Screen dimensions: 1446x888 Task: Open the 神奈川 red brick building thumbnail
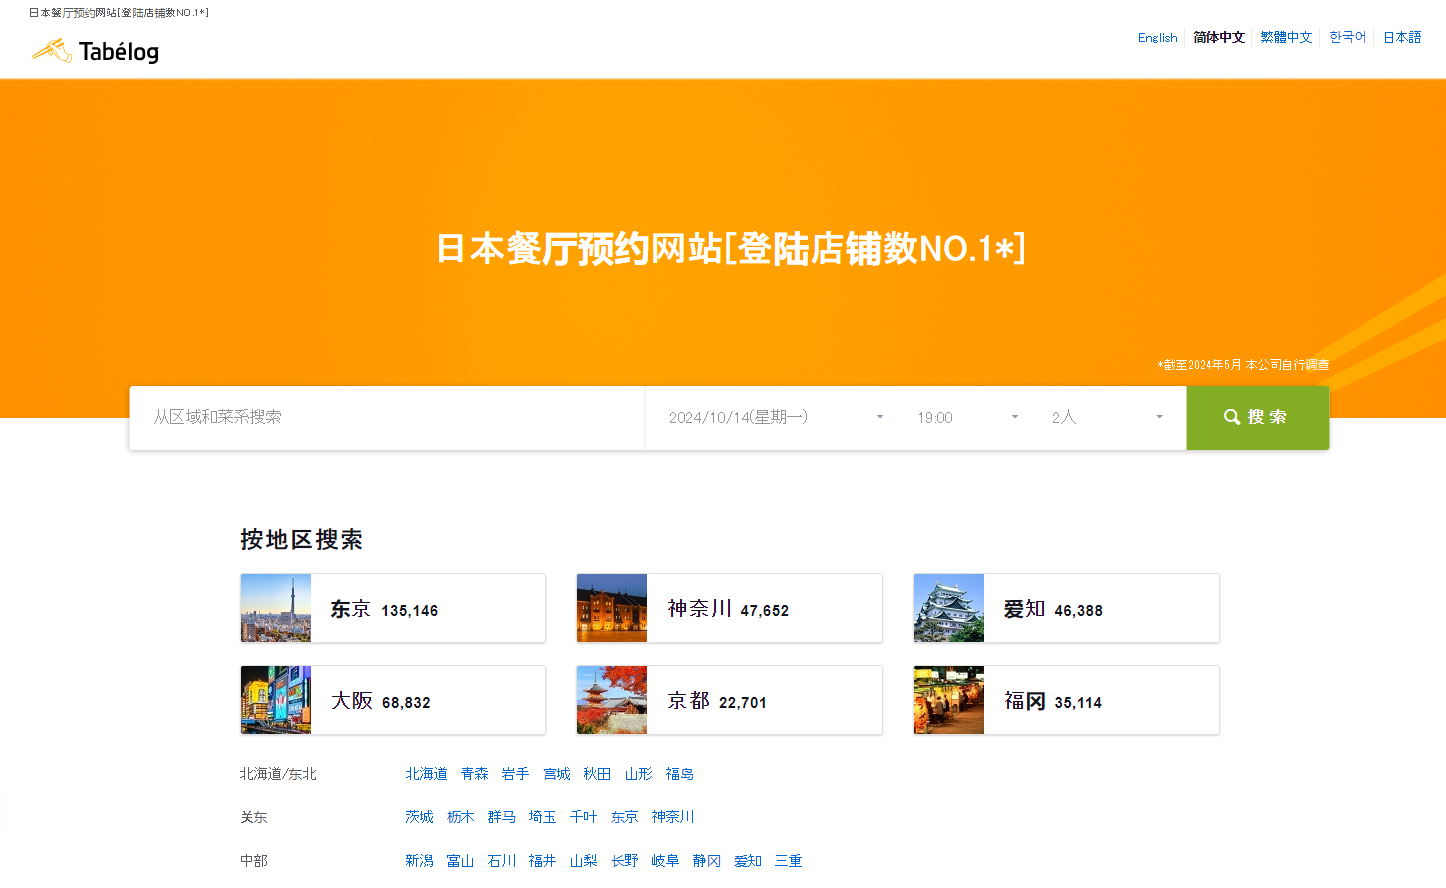[612, 608]
